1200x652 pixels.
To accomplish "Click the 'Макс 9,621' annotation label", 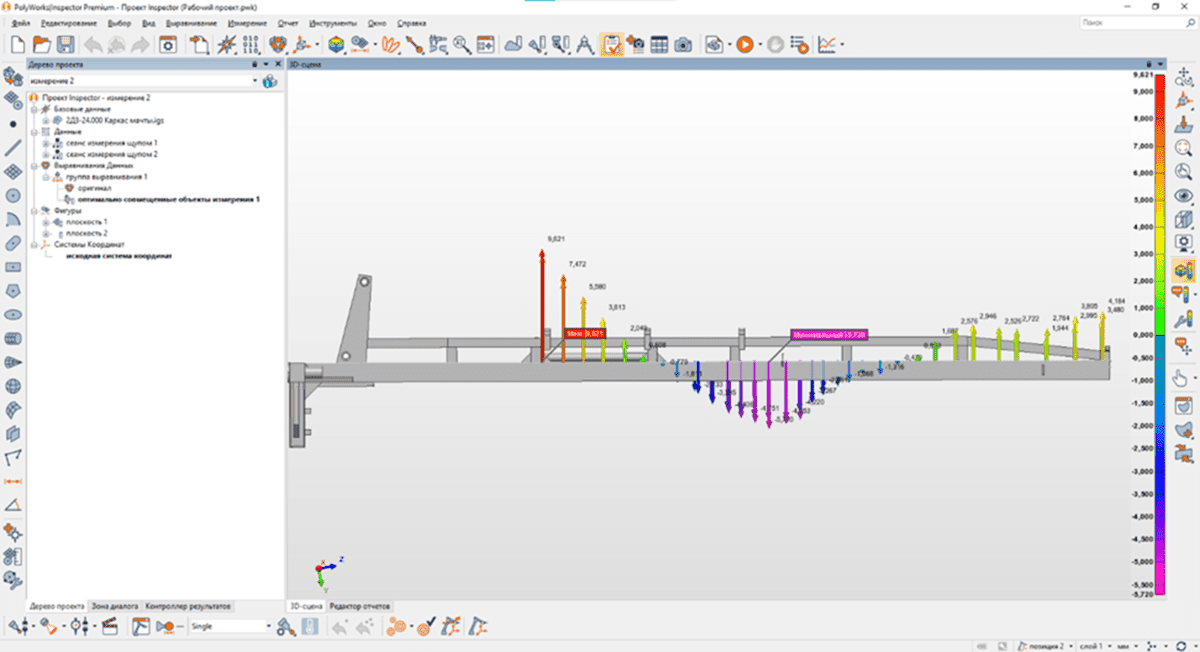I will tap(585, 333).
